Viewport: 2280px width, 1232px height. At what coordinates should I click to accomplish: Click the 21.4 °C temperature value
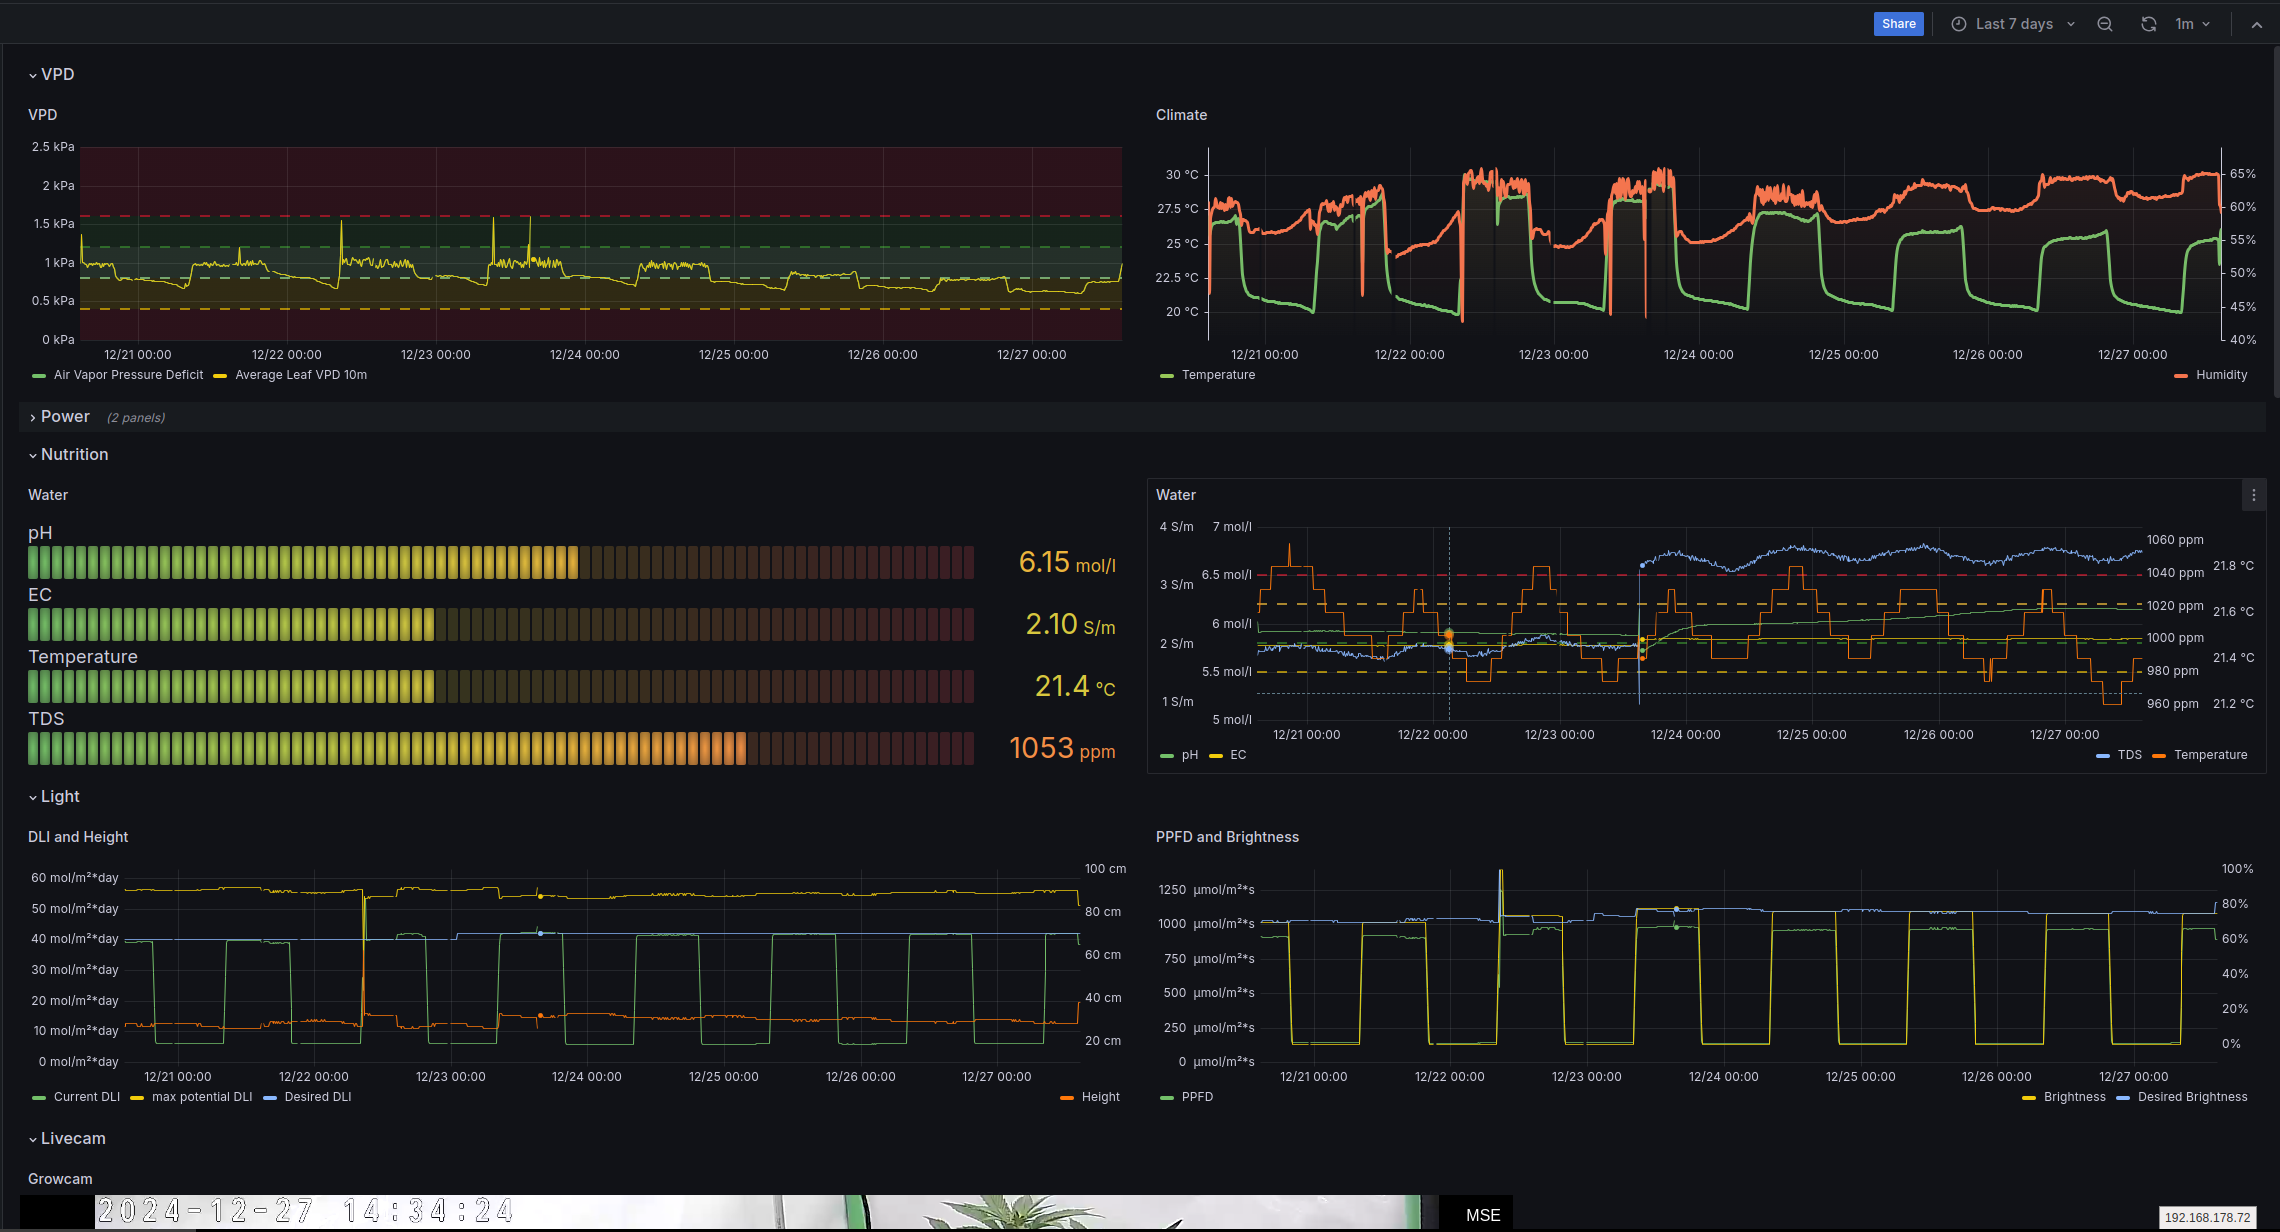click(1075, 687)
